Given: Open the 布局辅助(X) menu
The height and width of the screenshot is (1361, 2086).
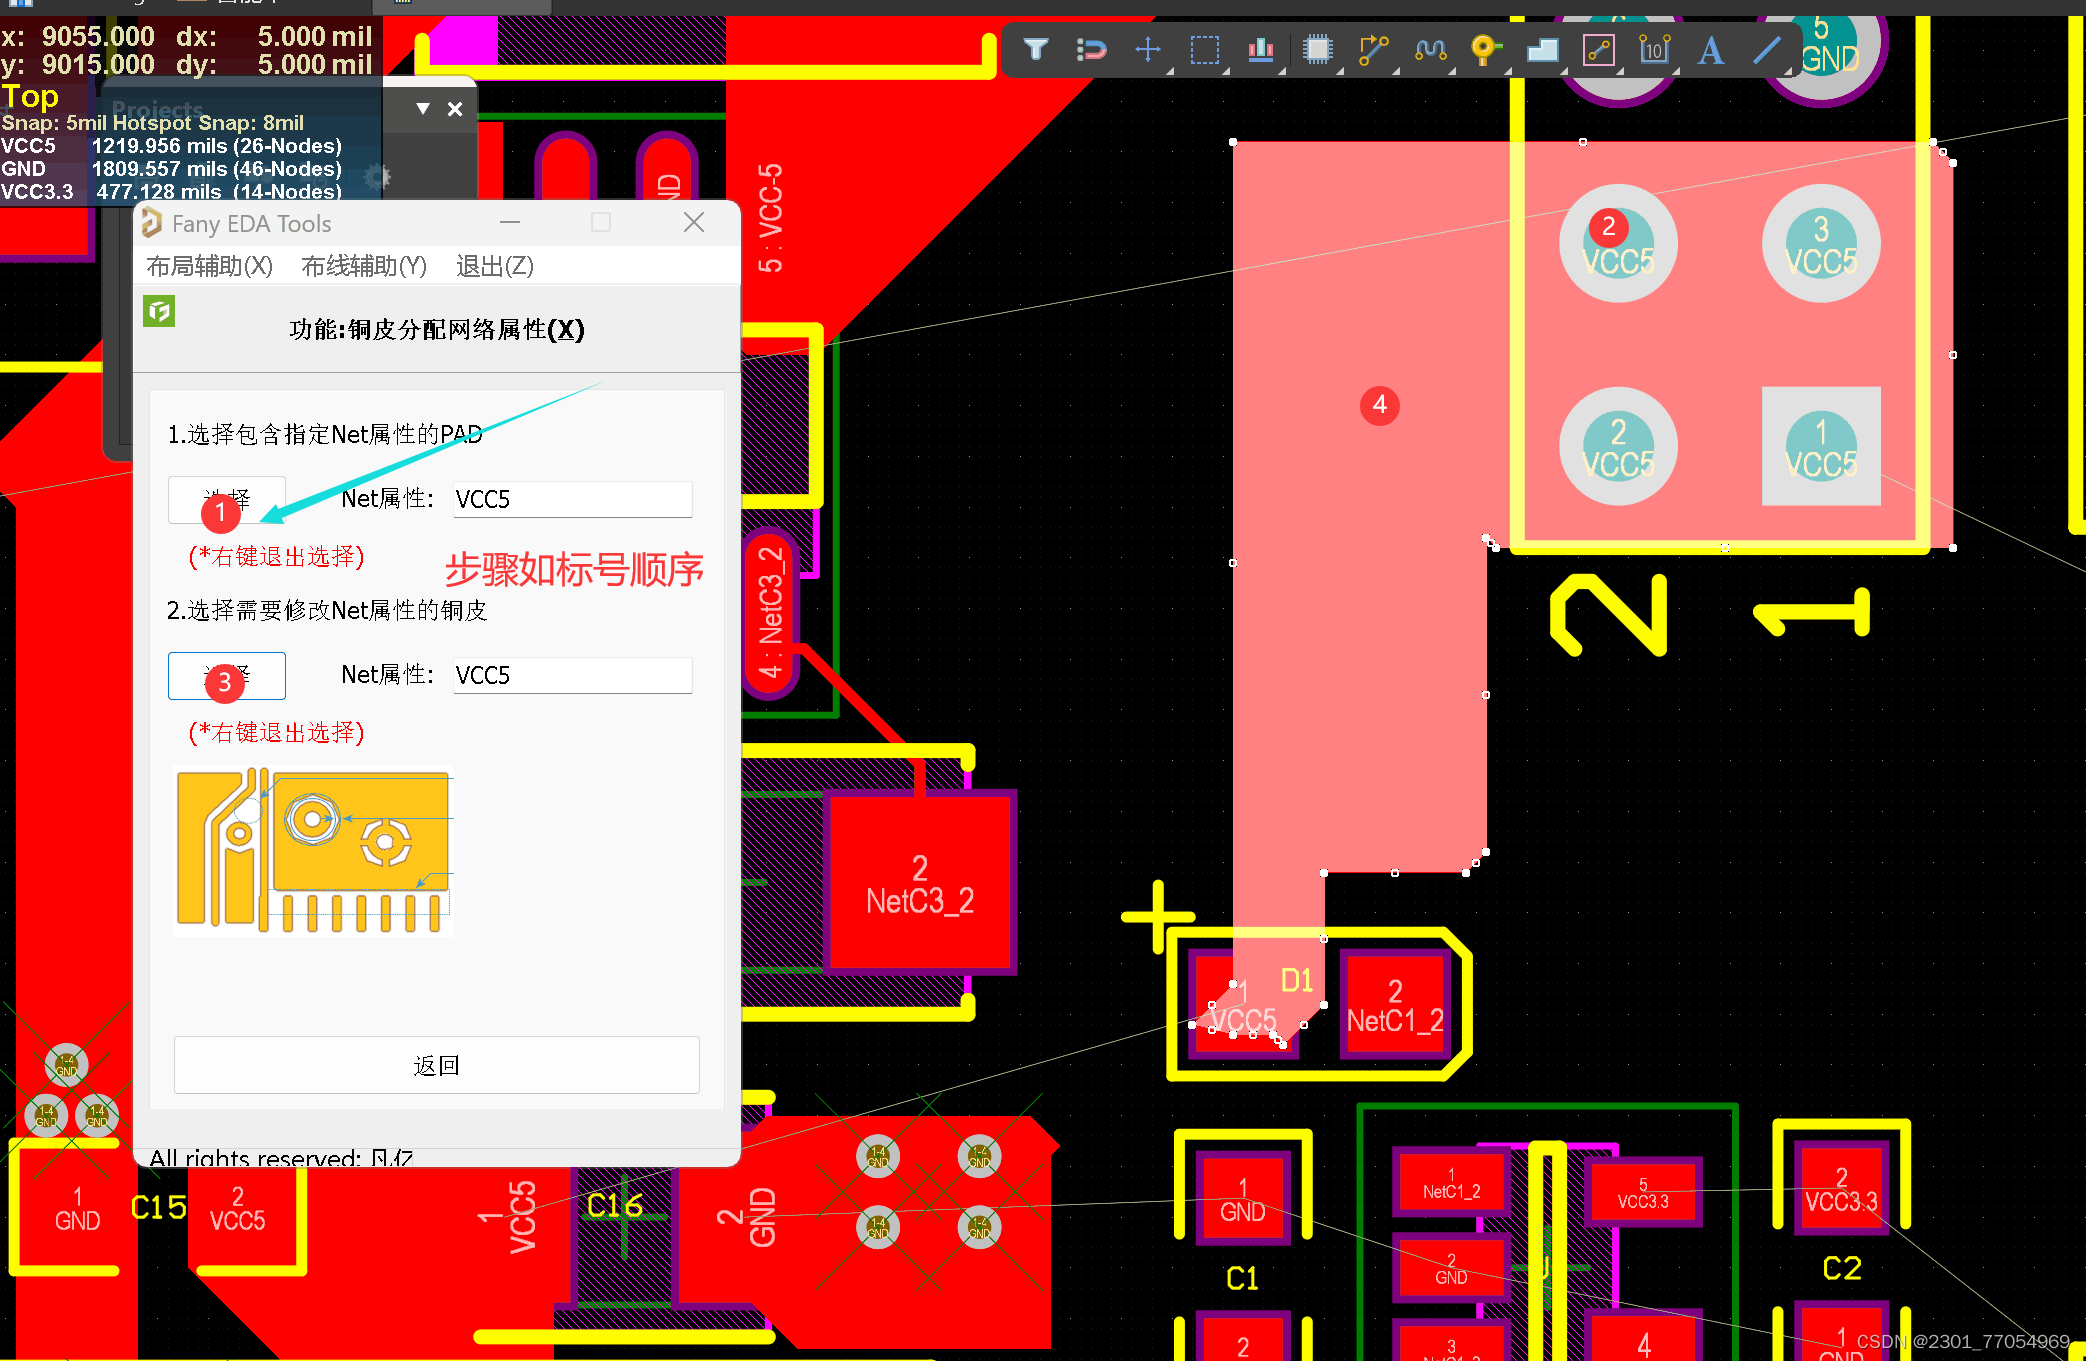Looking at the screenshot, I should [209, 266].
